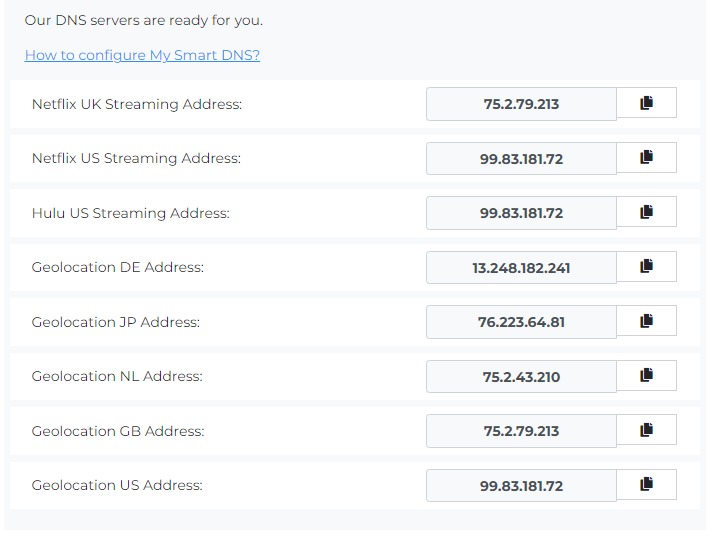This screenshot has width=710, height=533.
Task: Copy the Geolocation DE Address
Action: click(646, 267)
